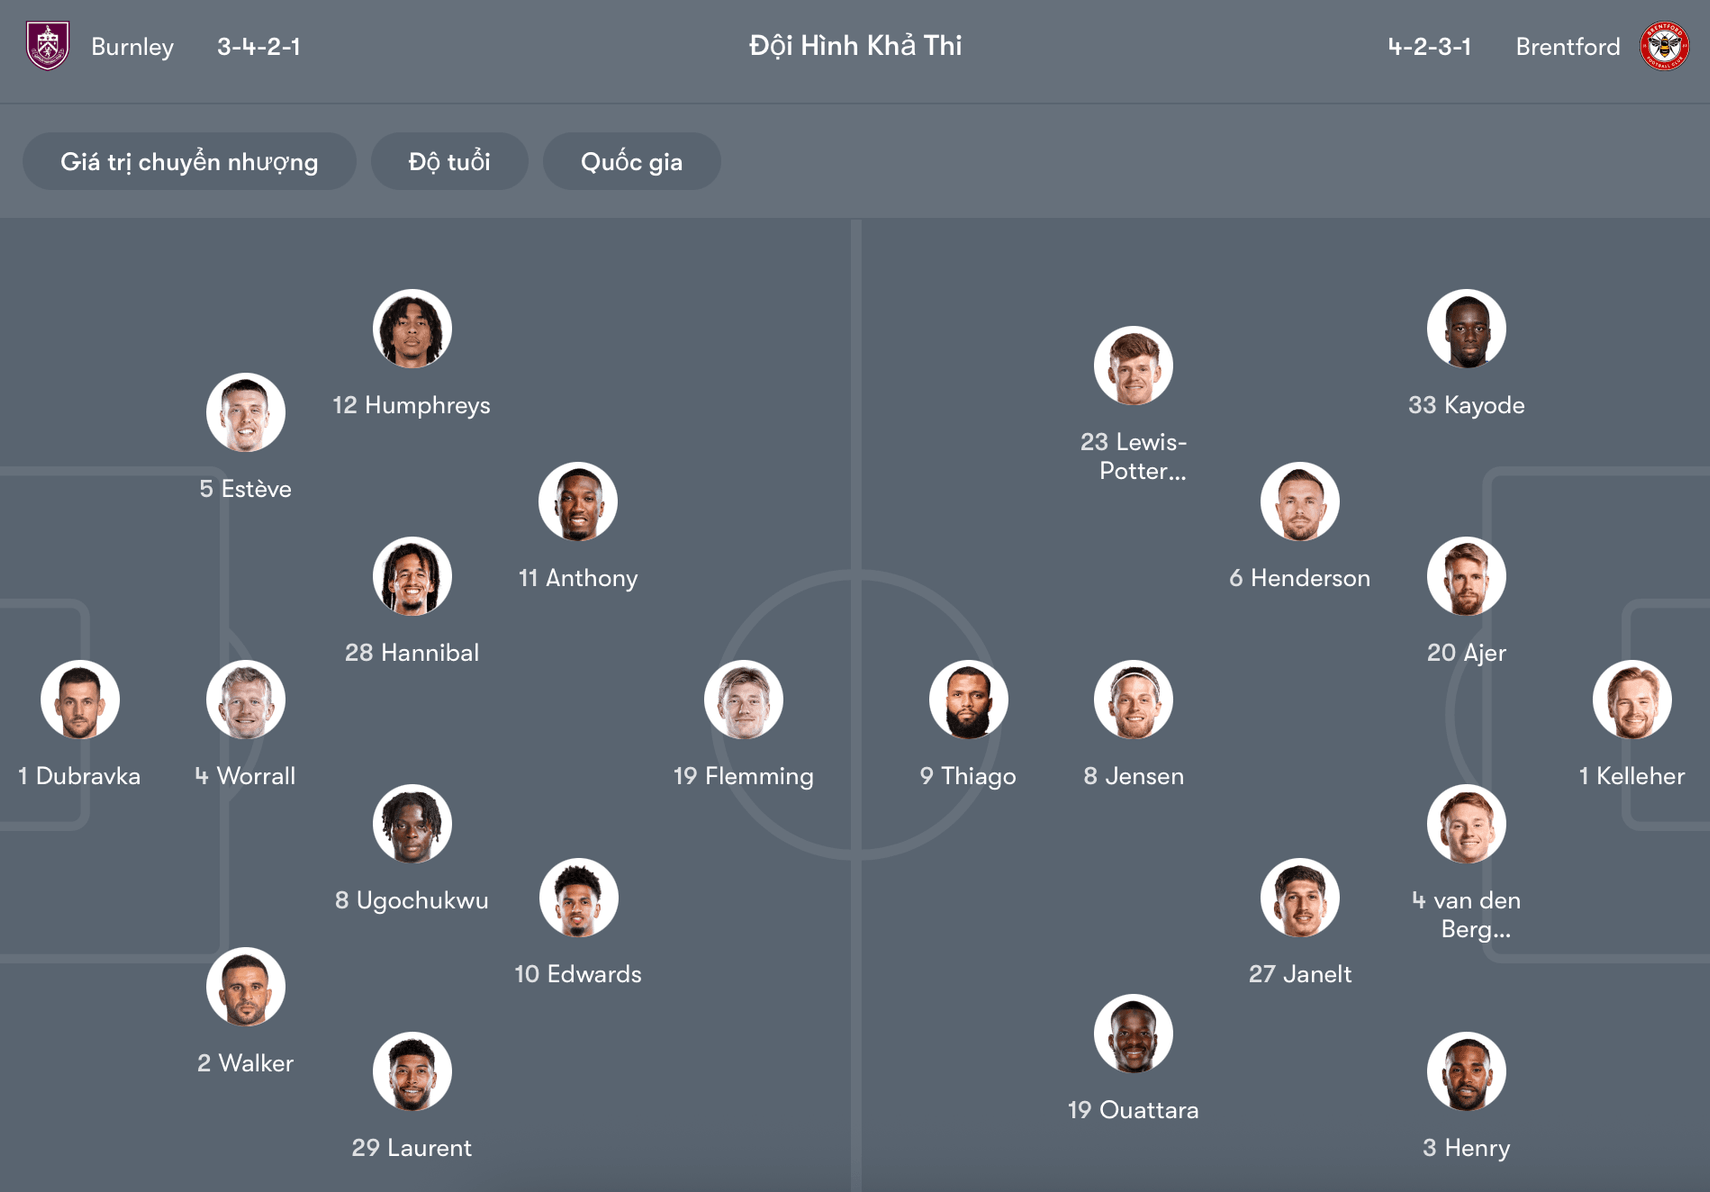Open Kayode's player portrait

click(1466, 329)
